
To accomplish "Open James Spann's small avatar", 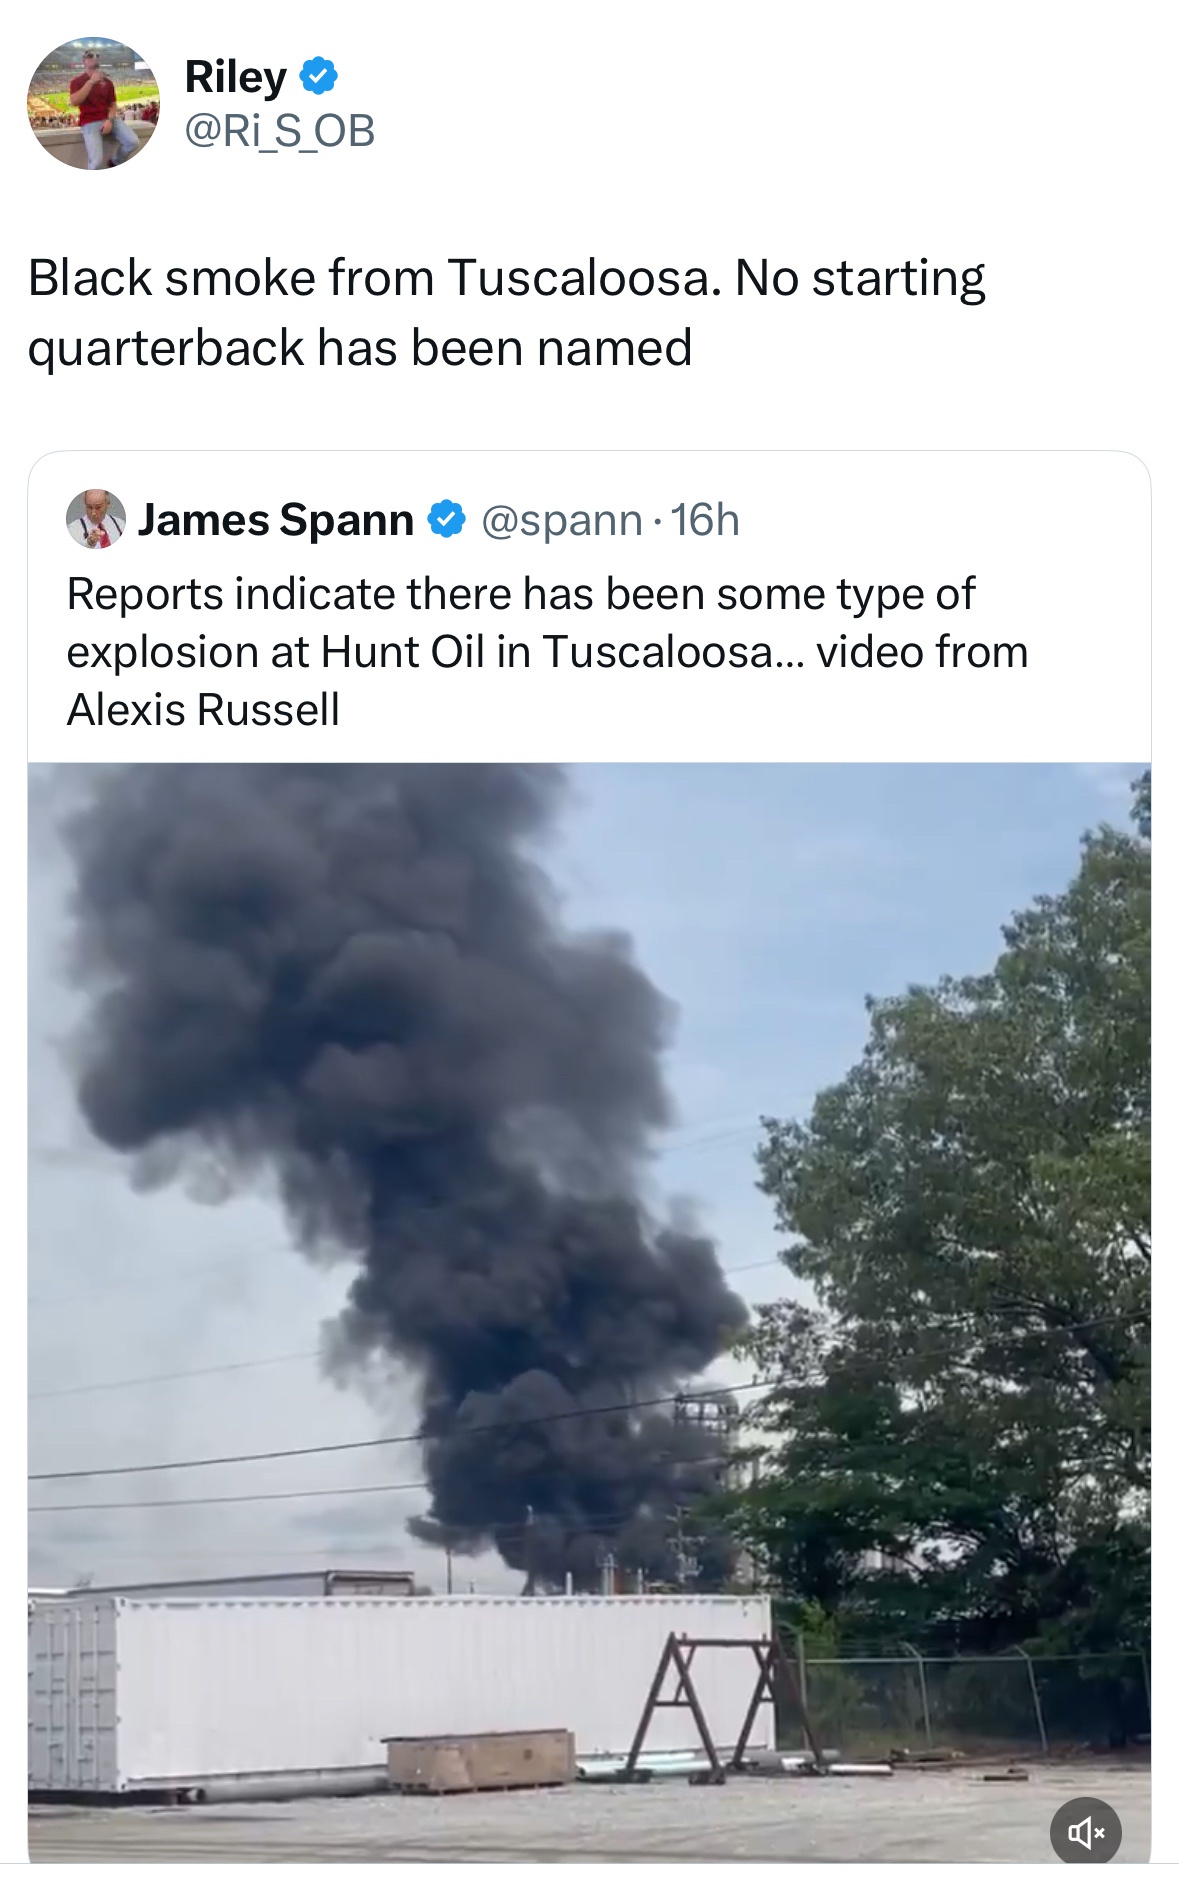I will tap(96, 519).
